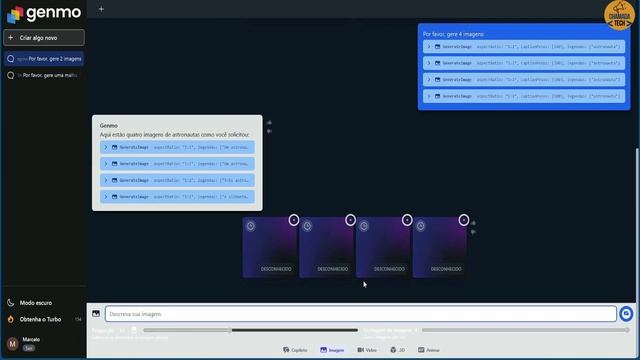Screen dimensions: 640x360
Task: Thumbs up the Genmo text reply
Action: [x=269, y=122]
